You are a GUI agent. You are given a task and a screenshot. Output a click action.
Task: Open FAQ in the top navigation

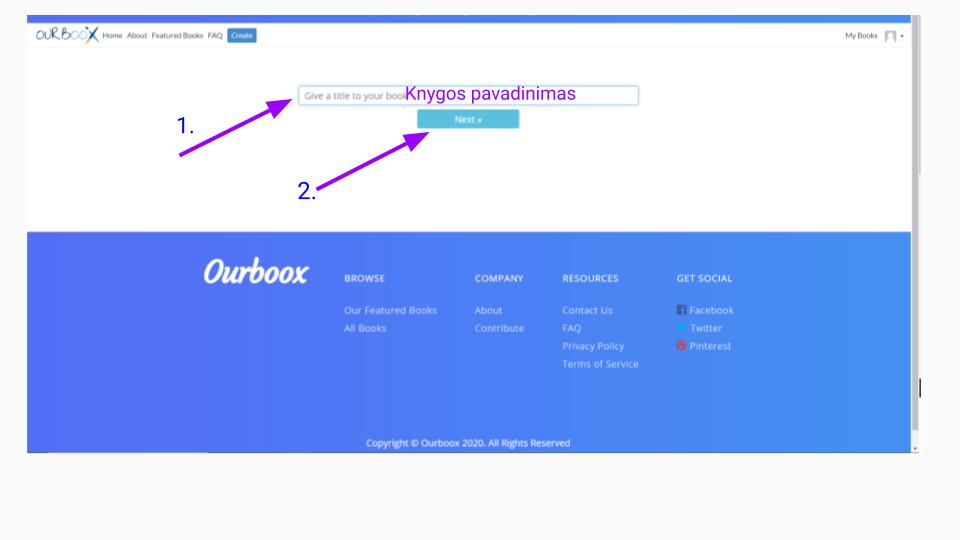click(x=215, y=36)
